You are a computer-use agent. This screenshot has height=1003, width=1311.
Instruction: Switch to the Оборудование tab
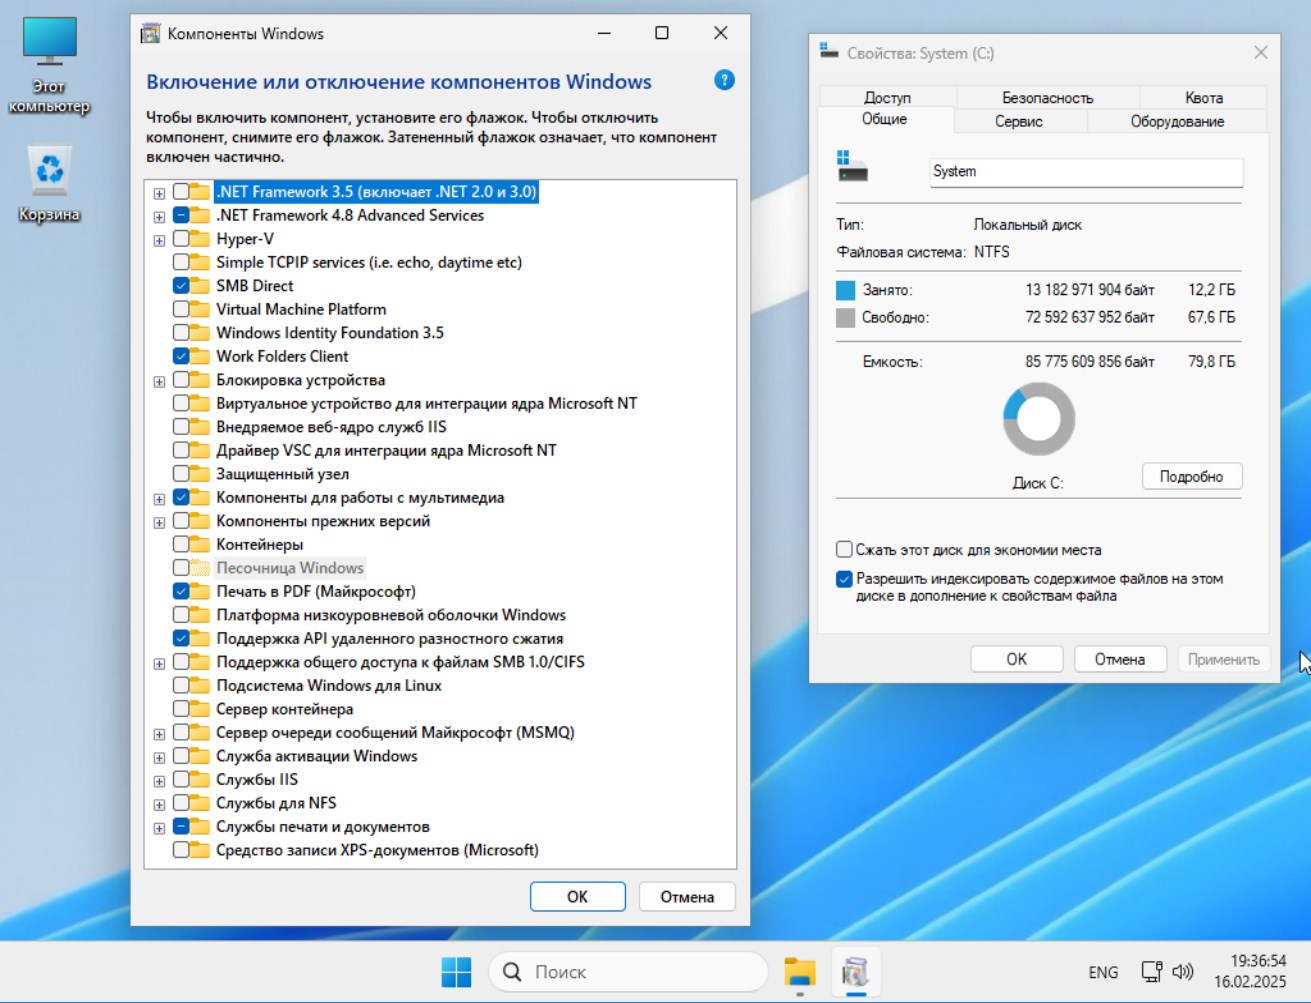point(1177,121)
